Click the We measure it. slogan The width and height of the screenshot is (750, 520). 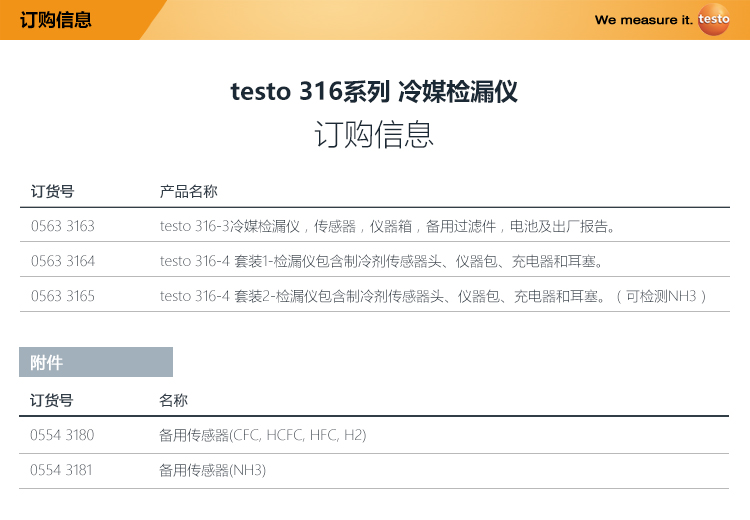pyautogui.click(x=643, y=20)
